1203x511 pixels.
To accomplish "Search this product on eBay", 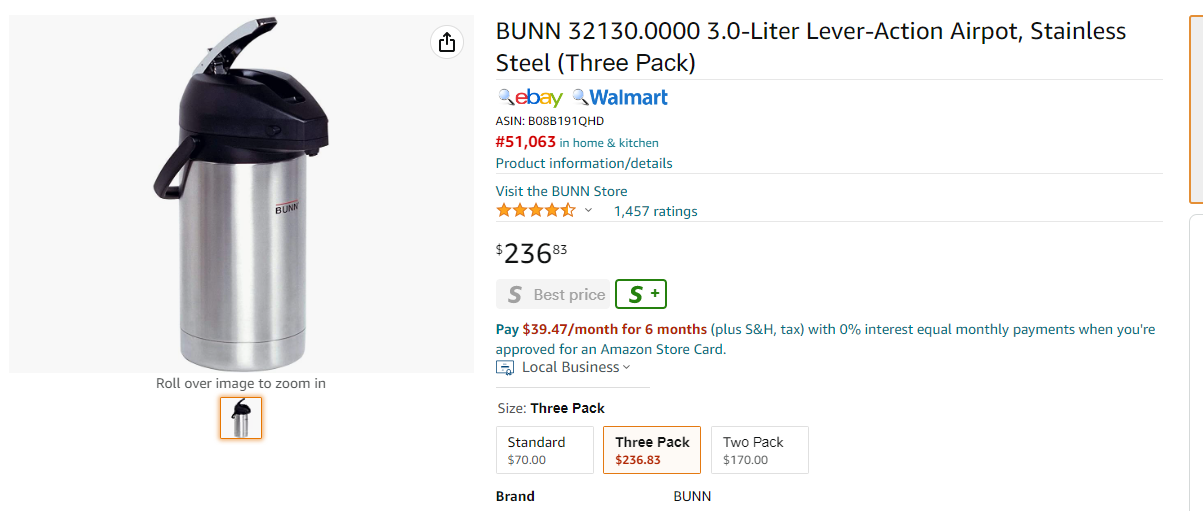I will (531, 97).
